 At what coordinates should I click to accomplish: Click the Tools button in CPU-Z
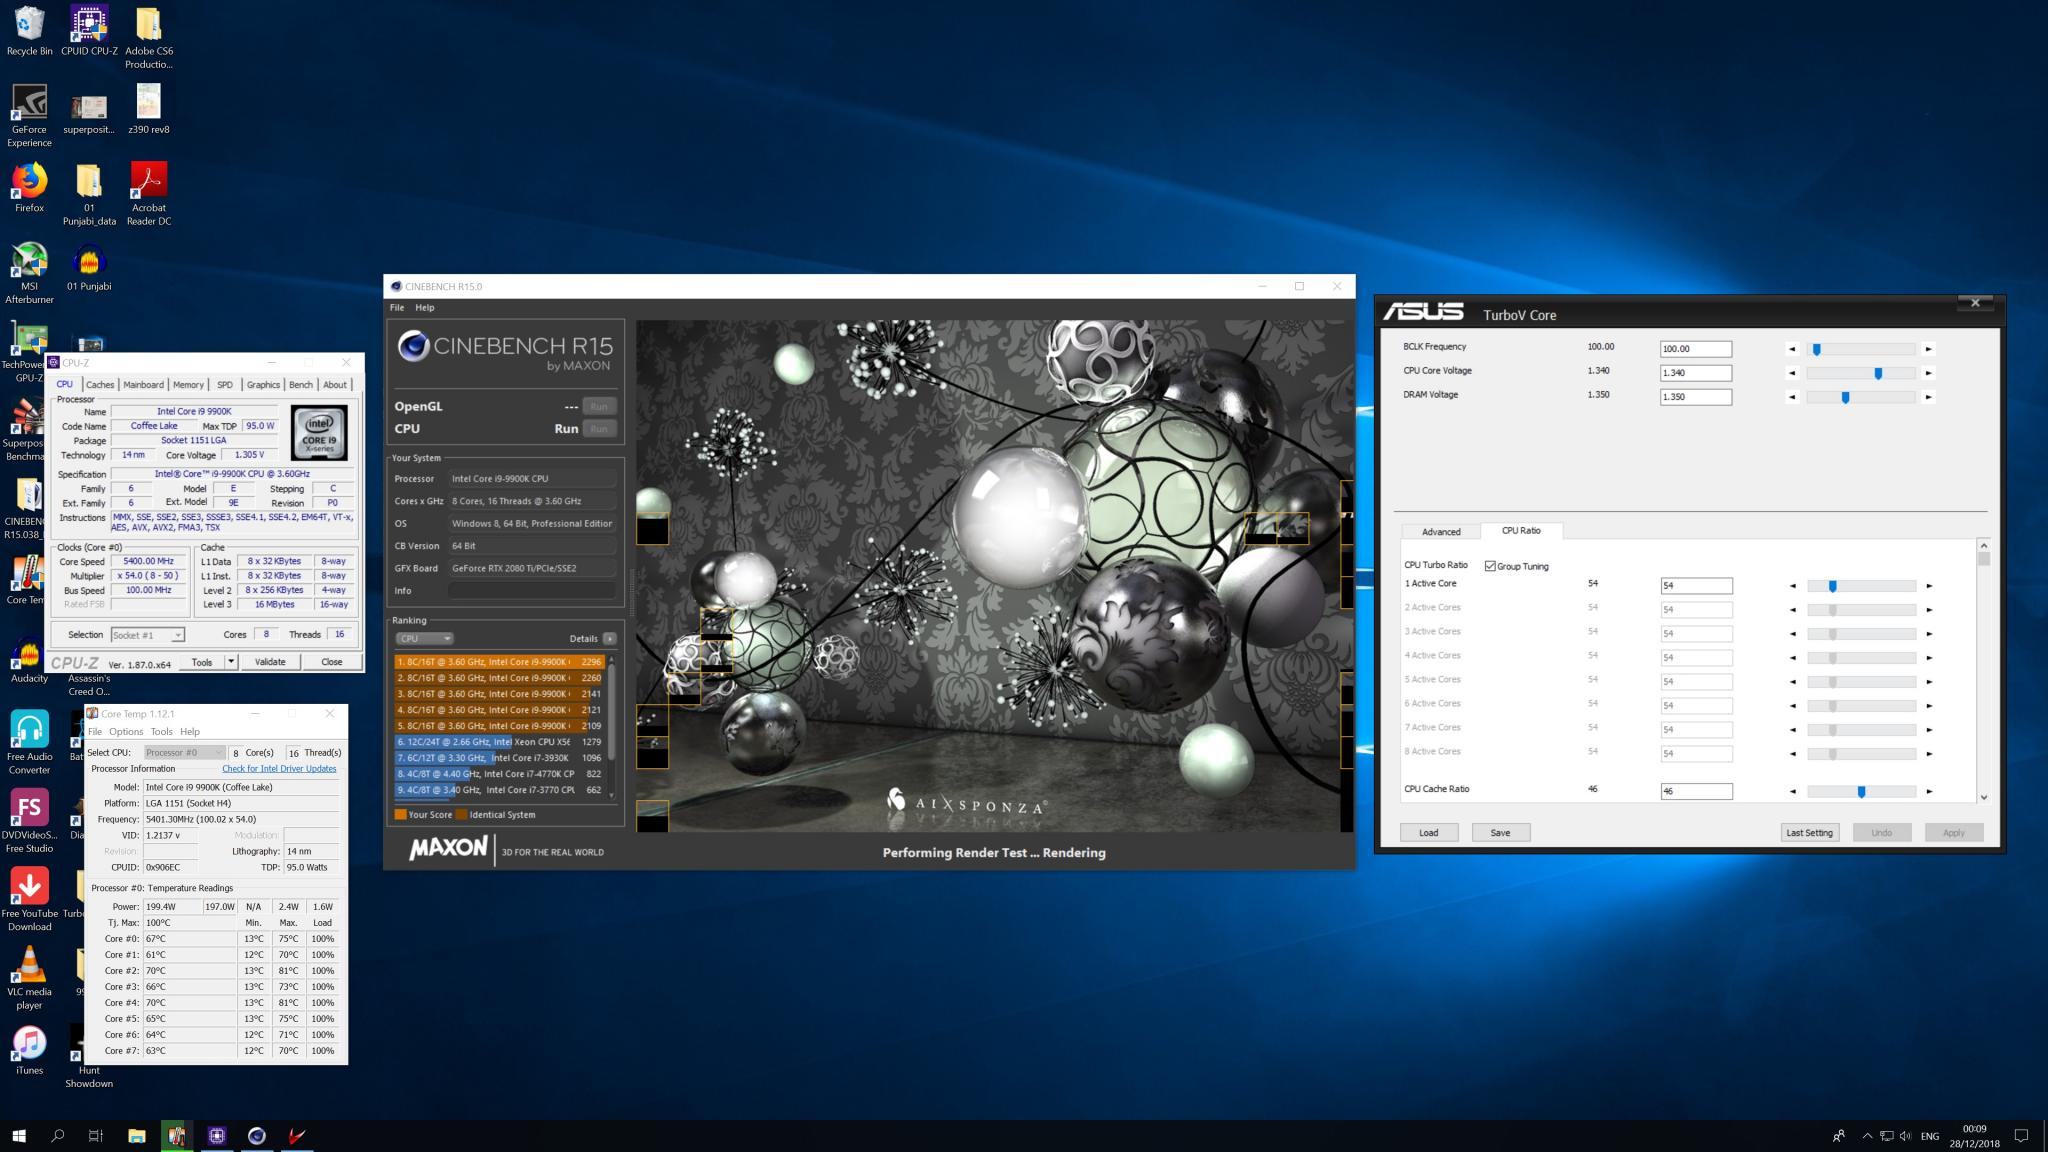[x=202, y=662]
